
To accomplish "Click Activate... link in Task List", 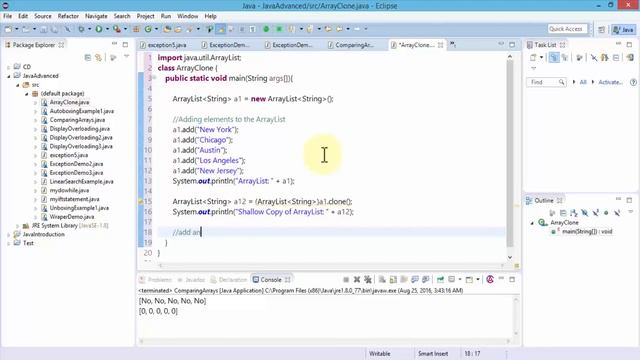I will (x=610, y=82).
